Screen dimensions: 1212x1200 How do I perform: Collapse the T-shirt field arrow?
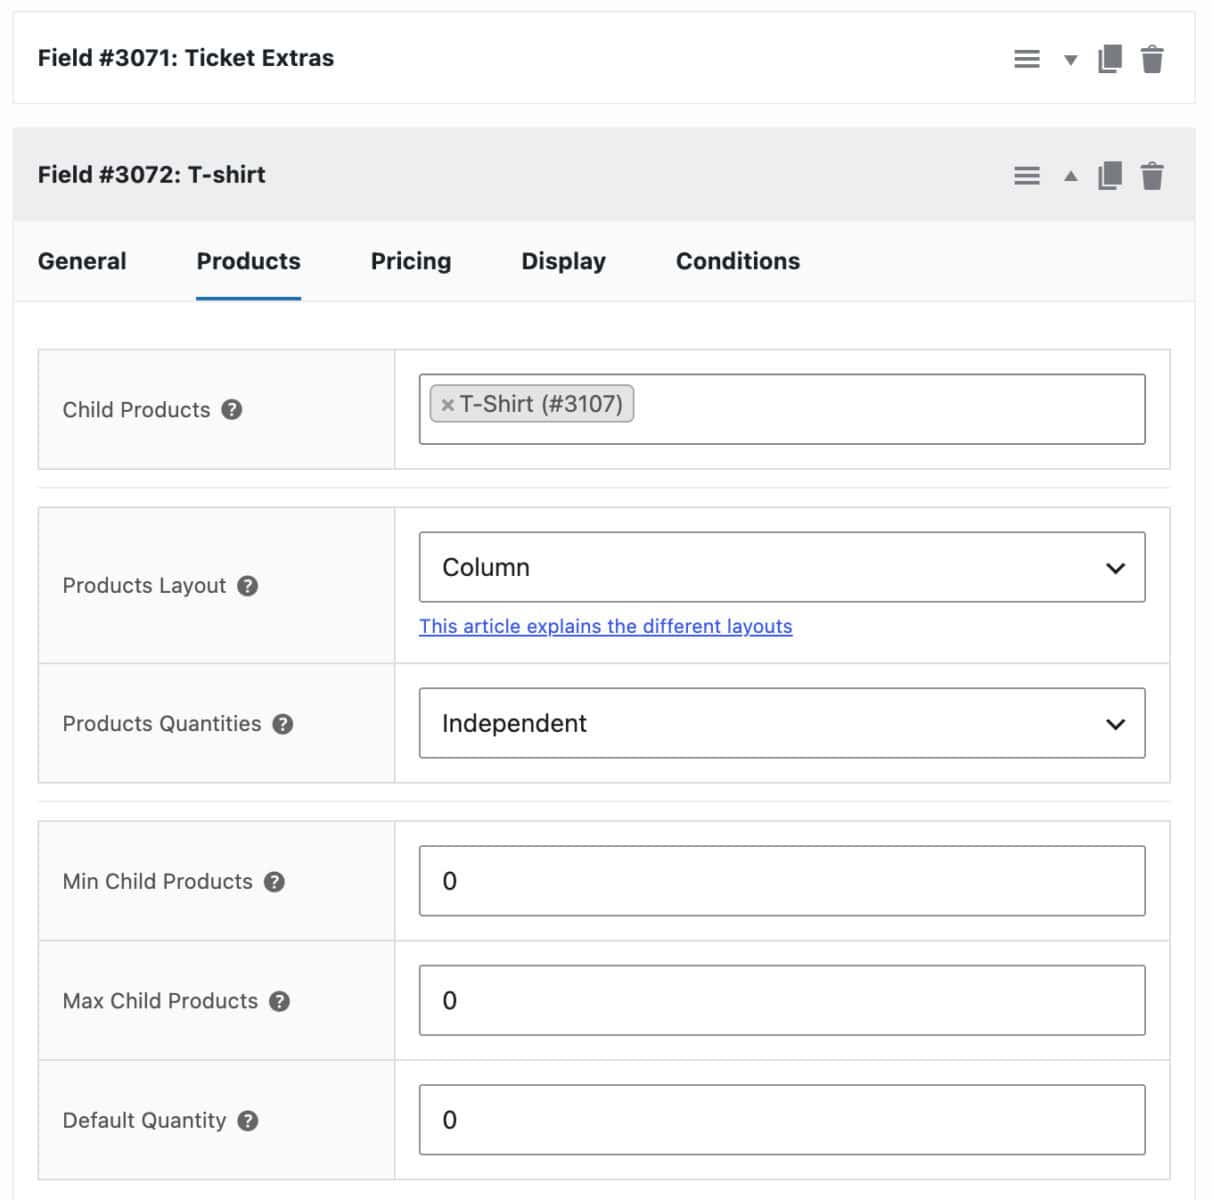[x=1071, y=176]
